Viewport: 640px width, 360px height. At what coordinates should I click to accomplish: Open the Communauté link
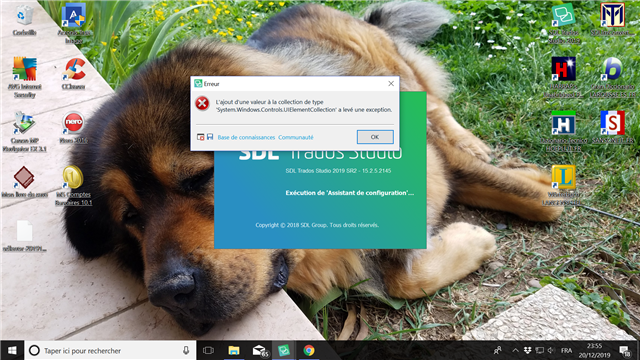click(296, 138)
